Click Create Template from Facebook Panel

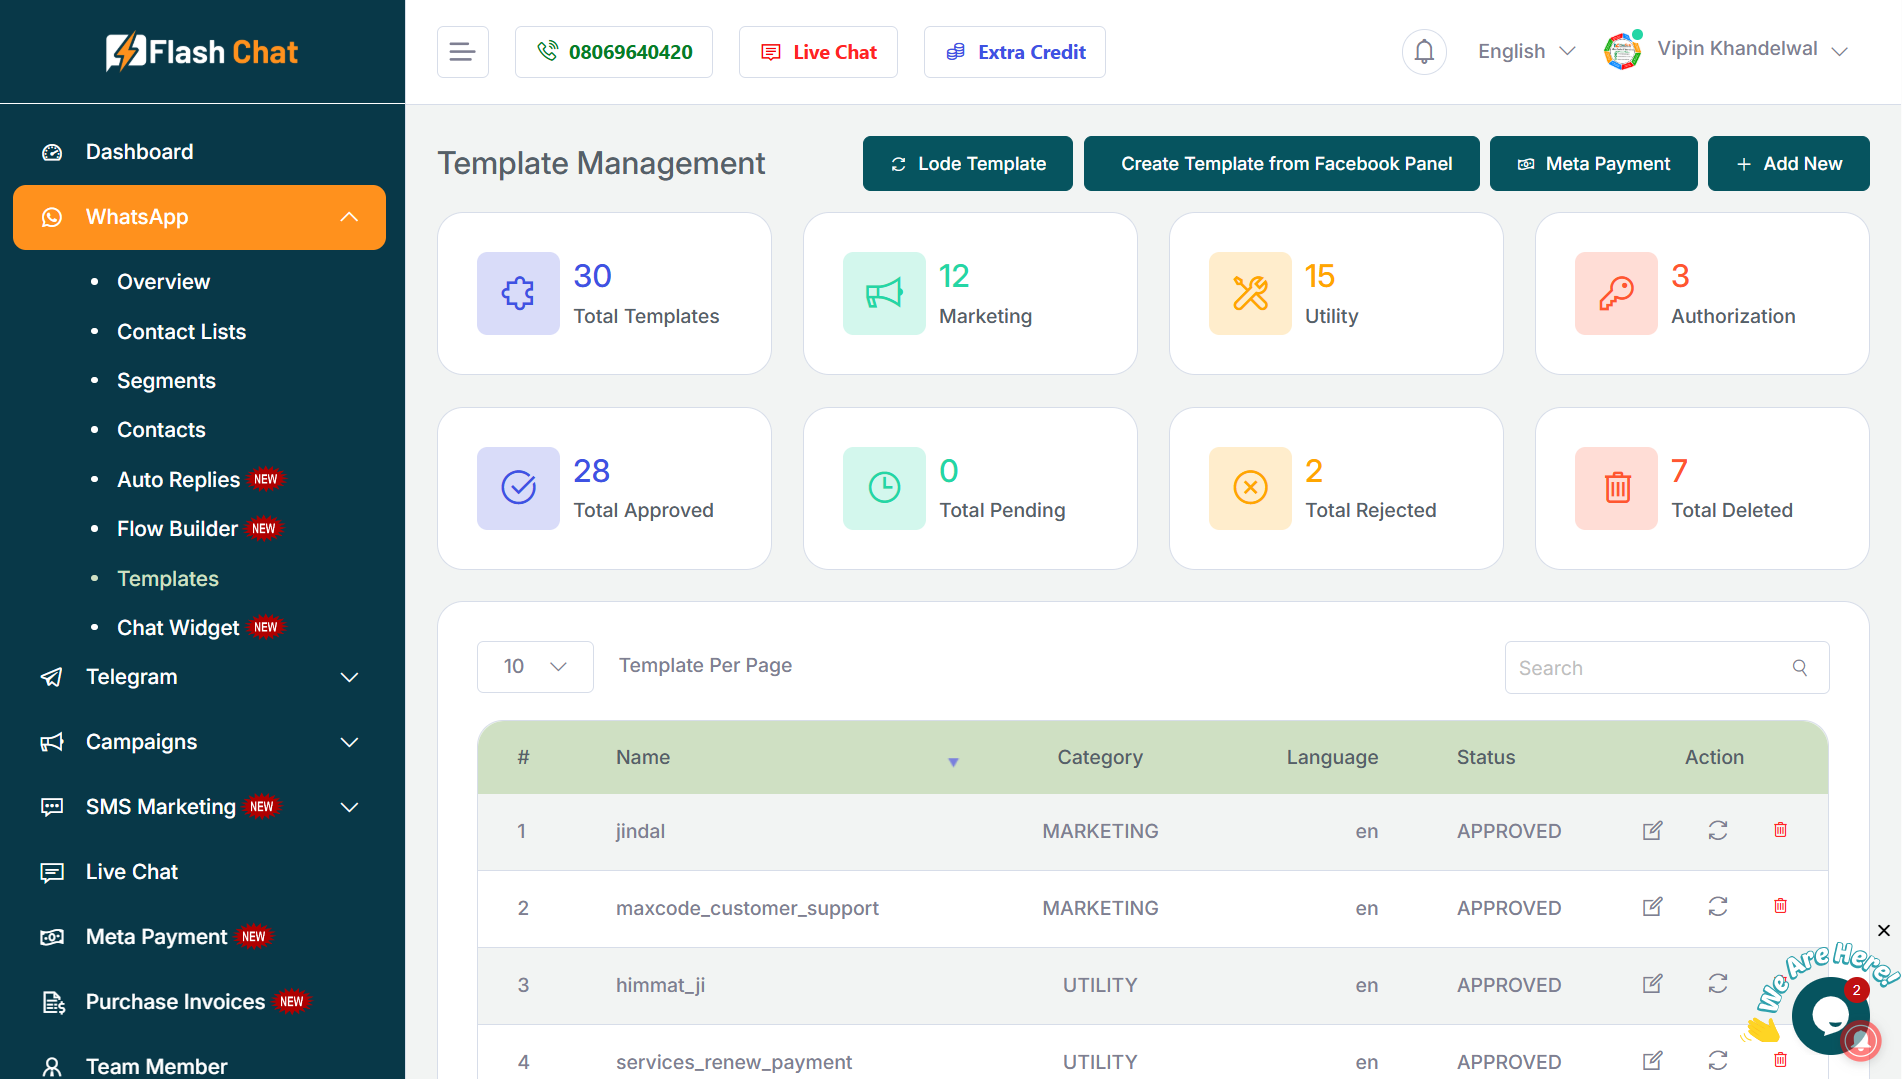pos(1281,163)
